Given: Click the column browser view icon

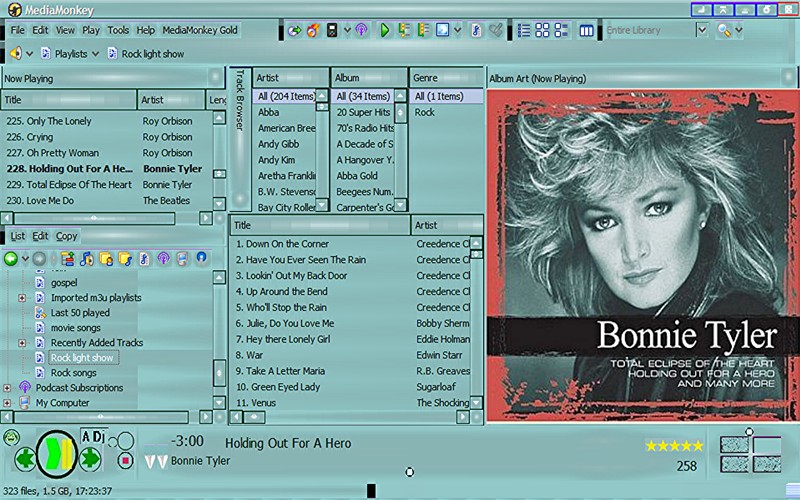Looking at the screenshot, I should [586, 31].
